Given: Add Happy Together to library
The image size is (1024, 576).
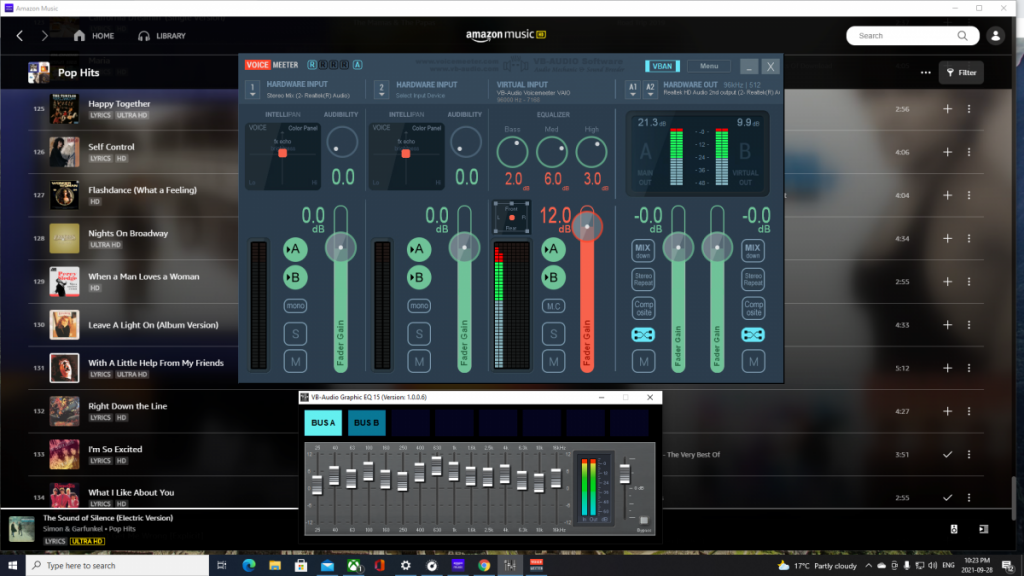Looking at the screenshot, I should point(947,109).
